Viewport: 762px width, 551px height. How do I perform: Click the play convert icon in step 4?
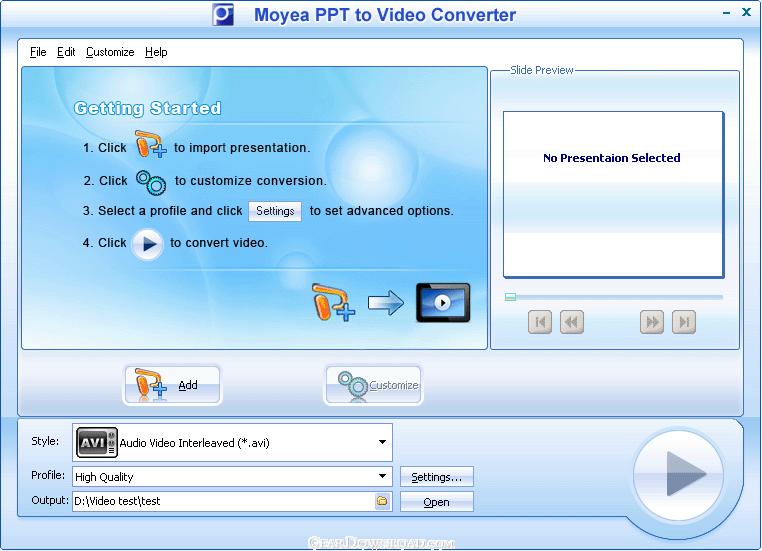click(148, 244)
